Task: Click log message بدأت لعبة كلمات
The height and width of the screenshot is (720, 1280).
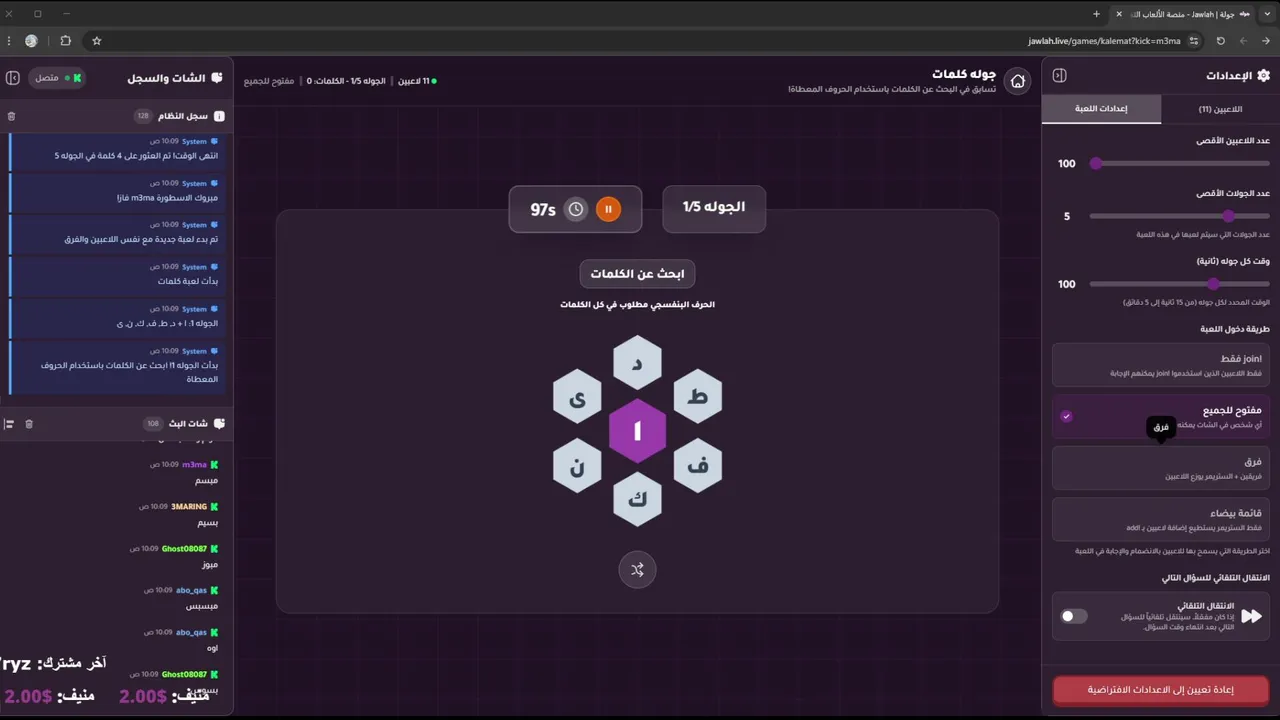Action: point(188,282)
